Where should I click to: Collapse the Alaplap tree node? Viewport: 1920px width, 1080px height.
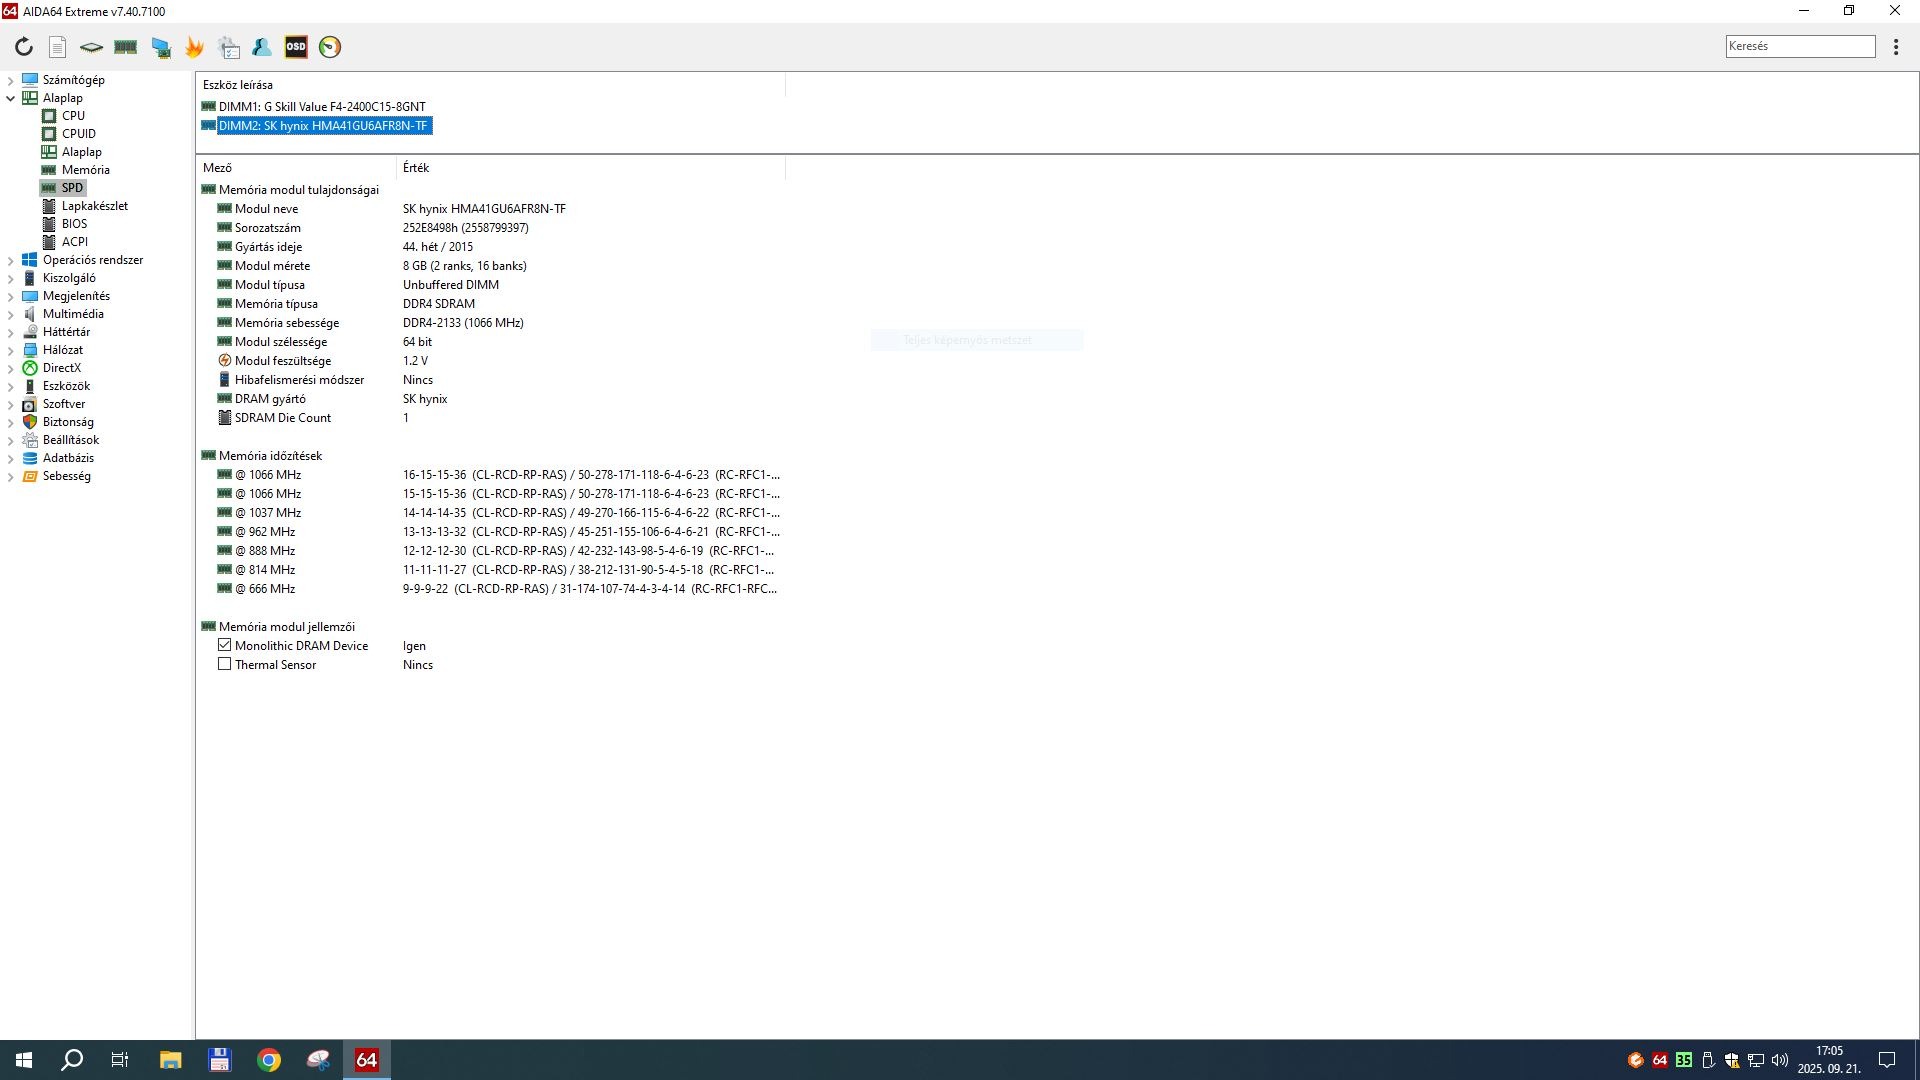pyautogui.click(x=10, y=98)
